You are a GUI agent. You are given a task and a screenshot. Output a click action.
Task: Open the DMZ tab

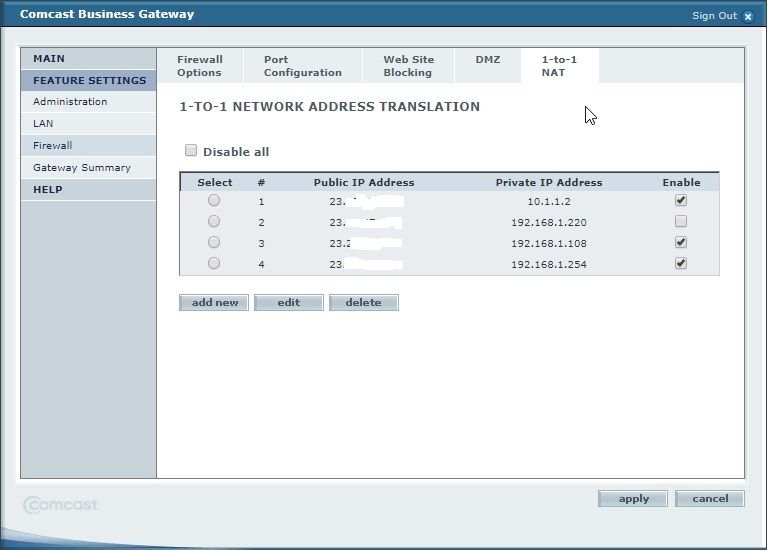coord(488,60)
